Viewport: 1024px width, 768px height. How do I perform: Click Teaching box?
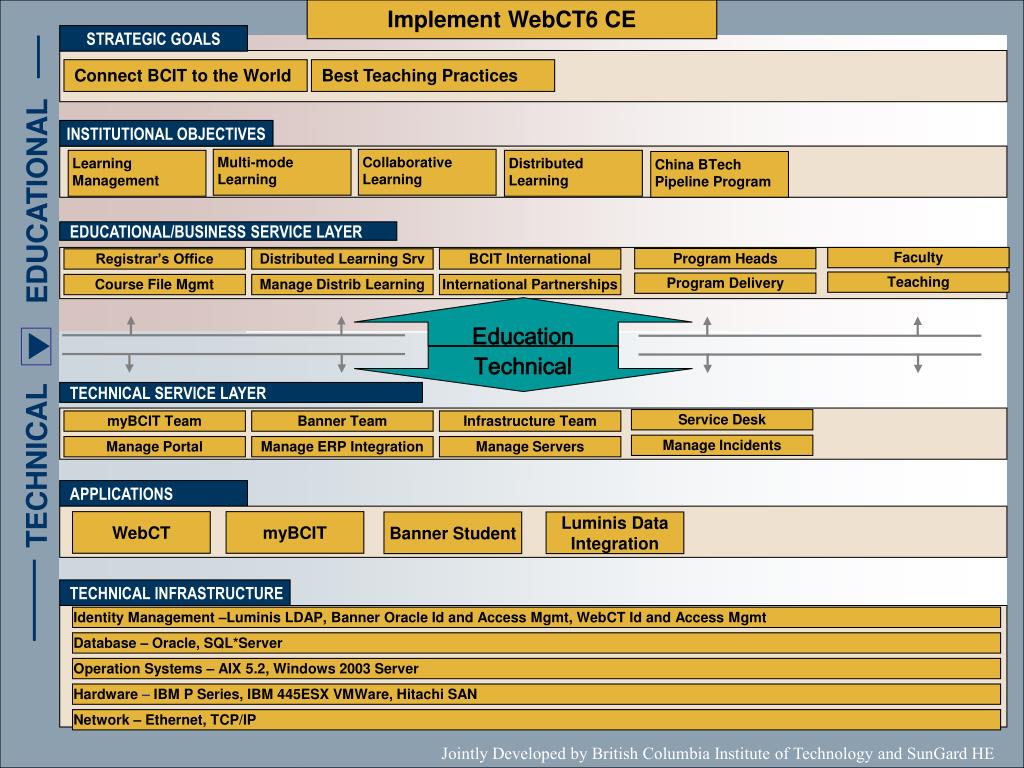(918, 282)
